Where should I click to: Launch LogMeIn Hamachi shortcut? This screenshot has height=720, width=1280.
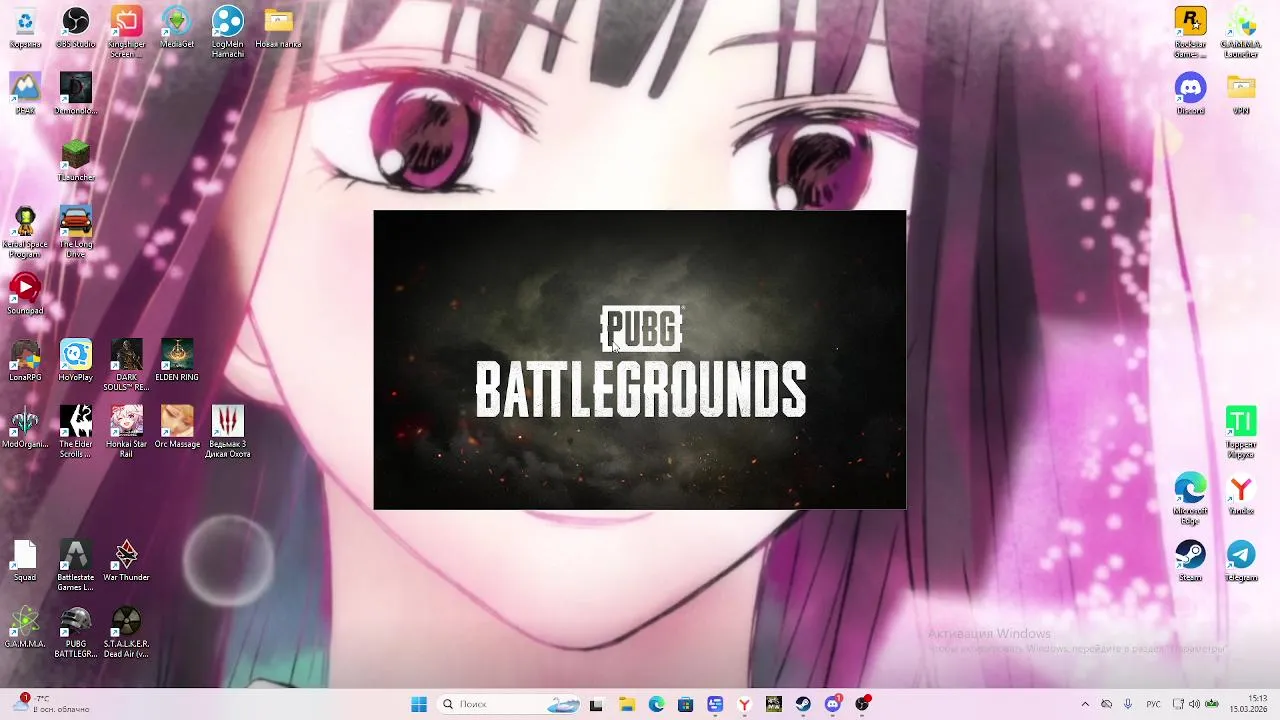[x=228, y=33]
